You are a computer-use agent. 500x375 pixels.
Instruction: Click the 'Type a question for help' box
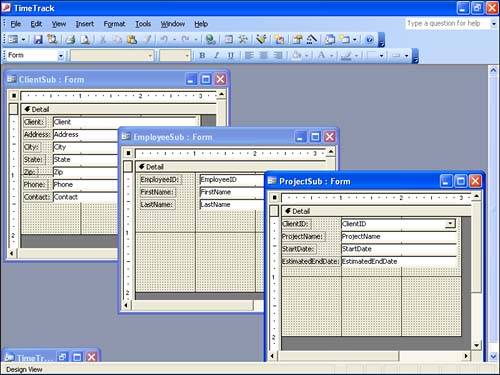[x=447, y=23]
